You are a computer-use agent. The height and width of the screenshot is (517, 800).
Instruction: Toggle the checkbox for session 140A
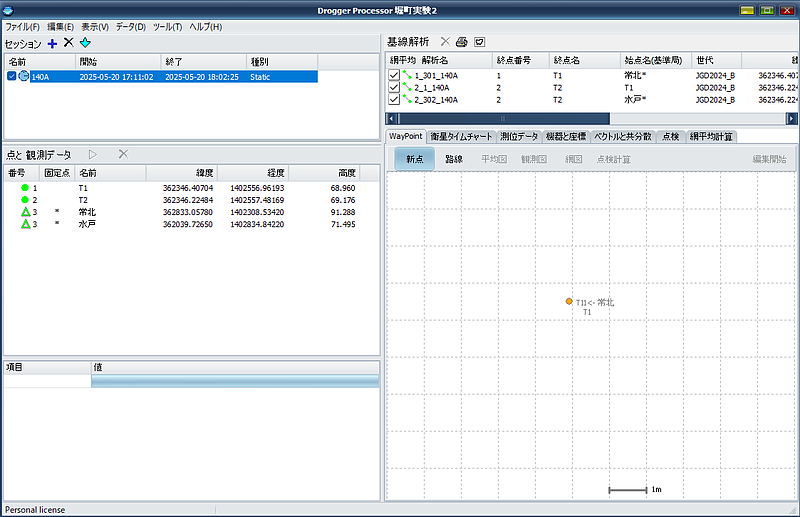[11, 76]
